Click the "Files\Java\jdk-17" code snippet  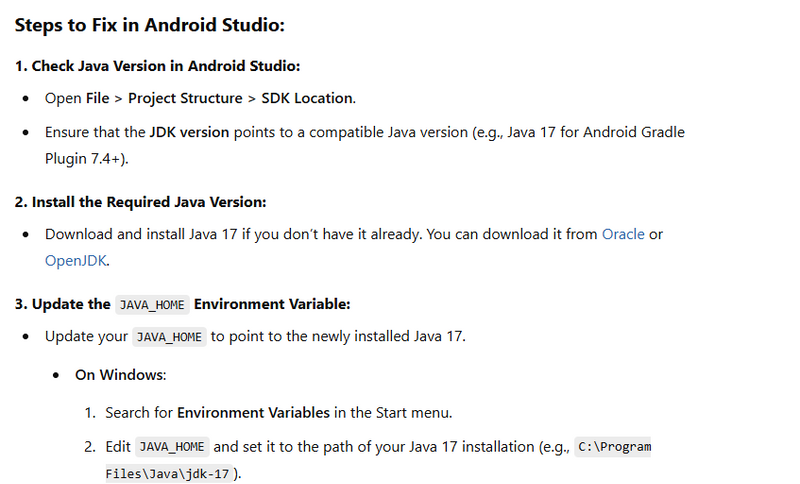(167, 473)
